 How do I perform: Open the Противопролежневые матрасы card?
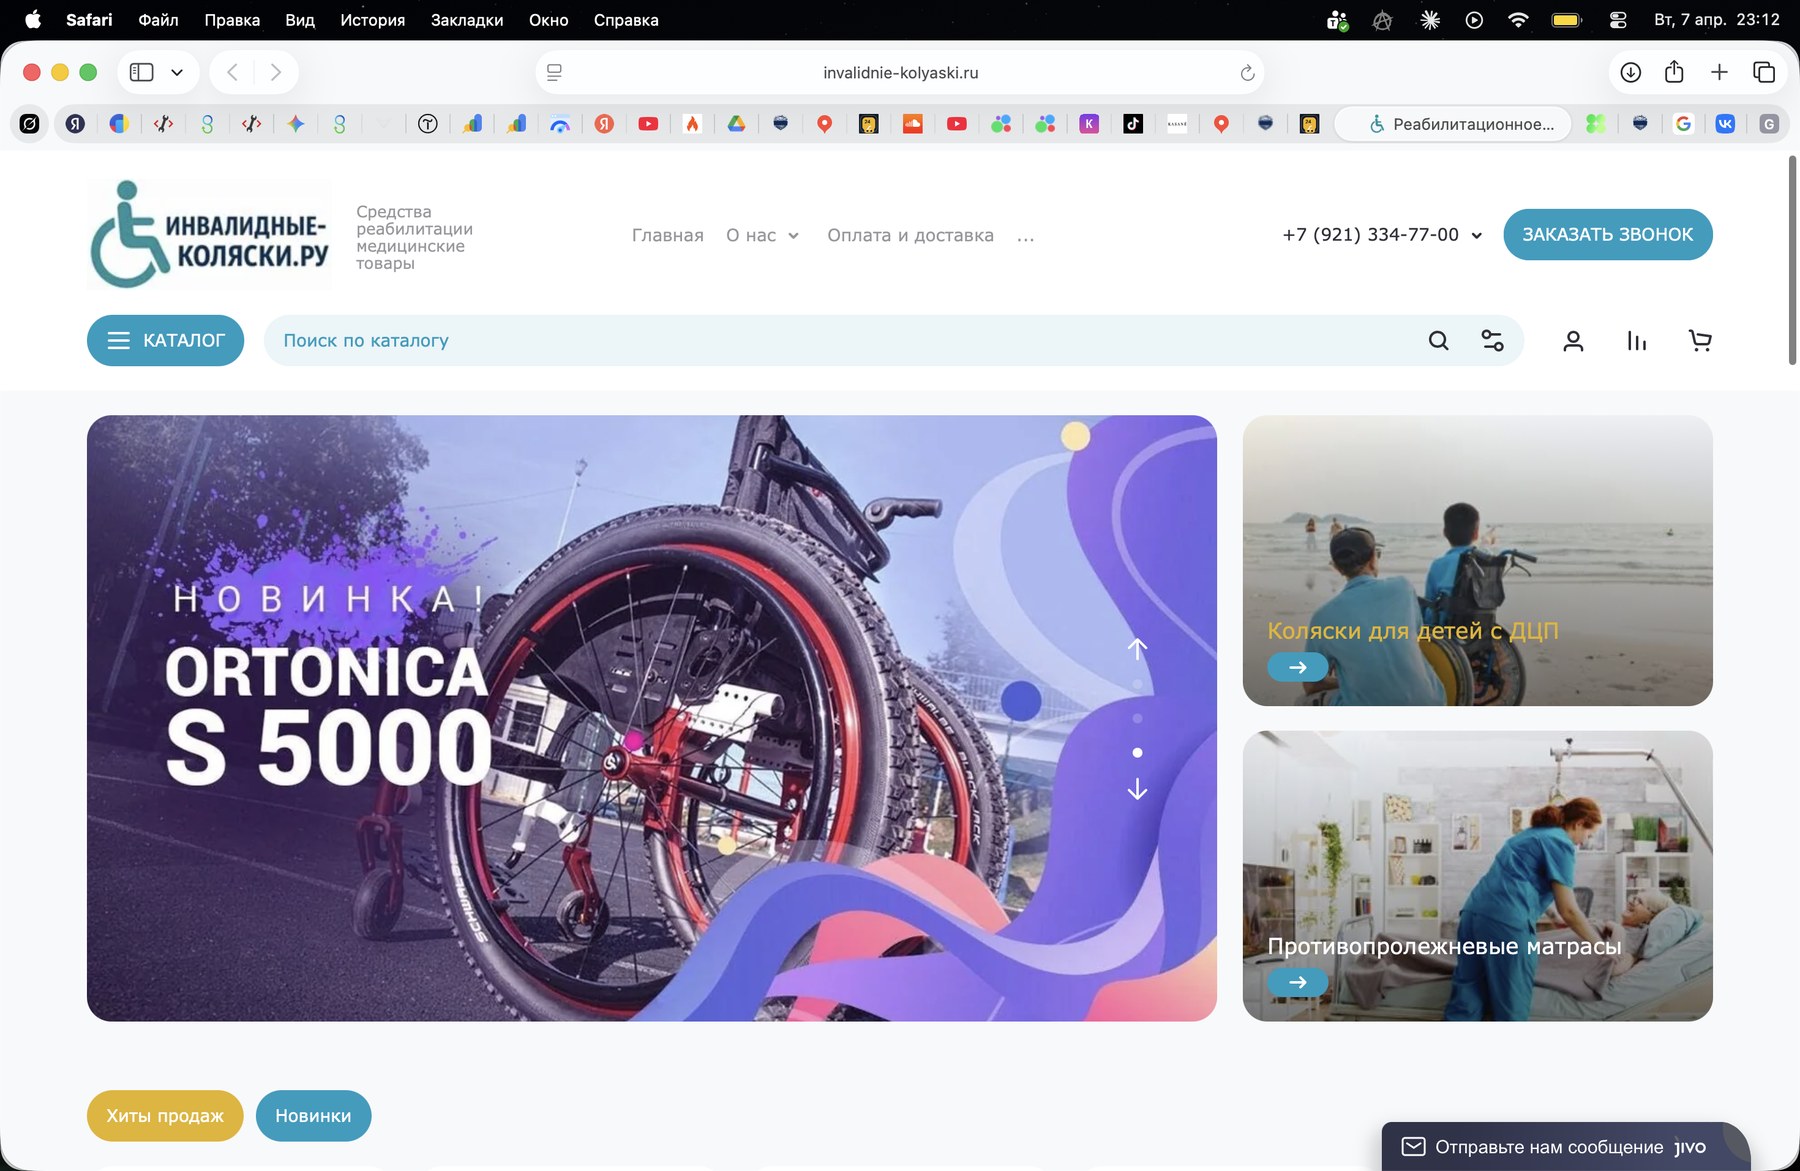click(x=1477, y=876)
